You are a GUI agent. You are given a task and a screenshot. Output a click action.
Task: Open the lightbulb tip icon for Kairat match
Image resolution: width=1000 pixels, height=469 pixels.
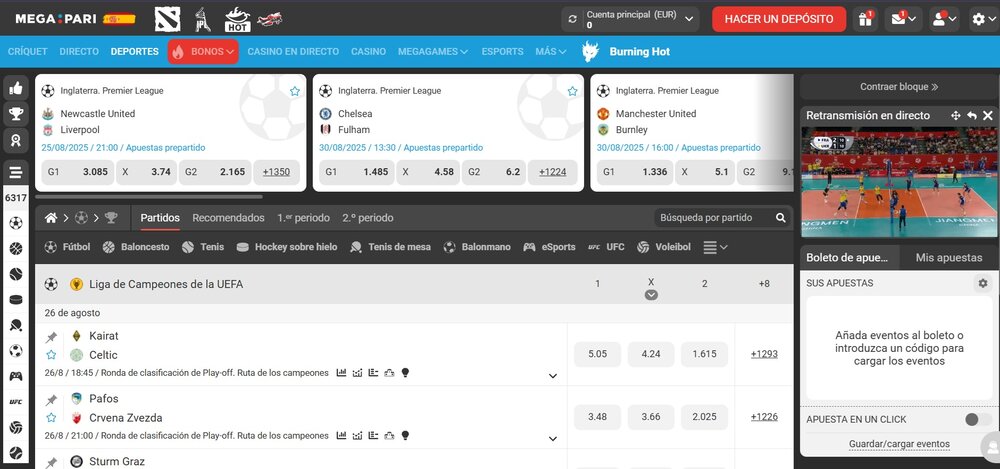point(404,373)
